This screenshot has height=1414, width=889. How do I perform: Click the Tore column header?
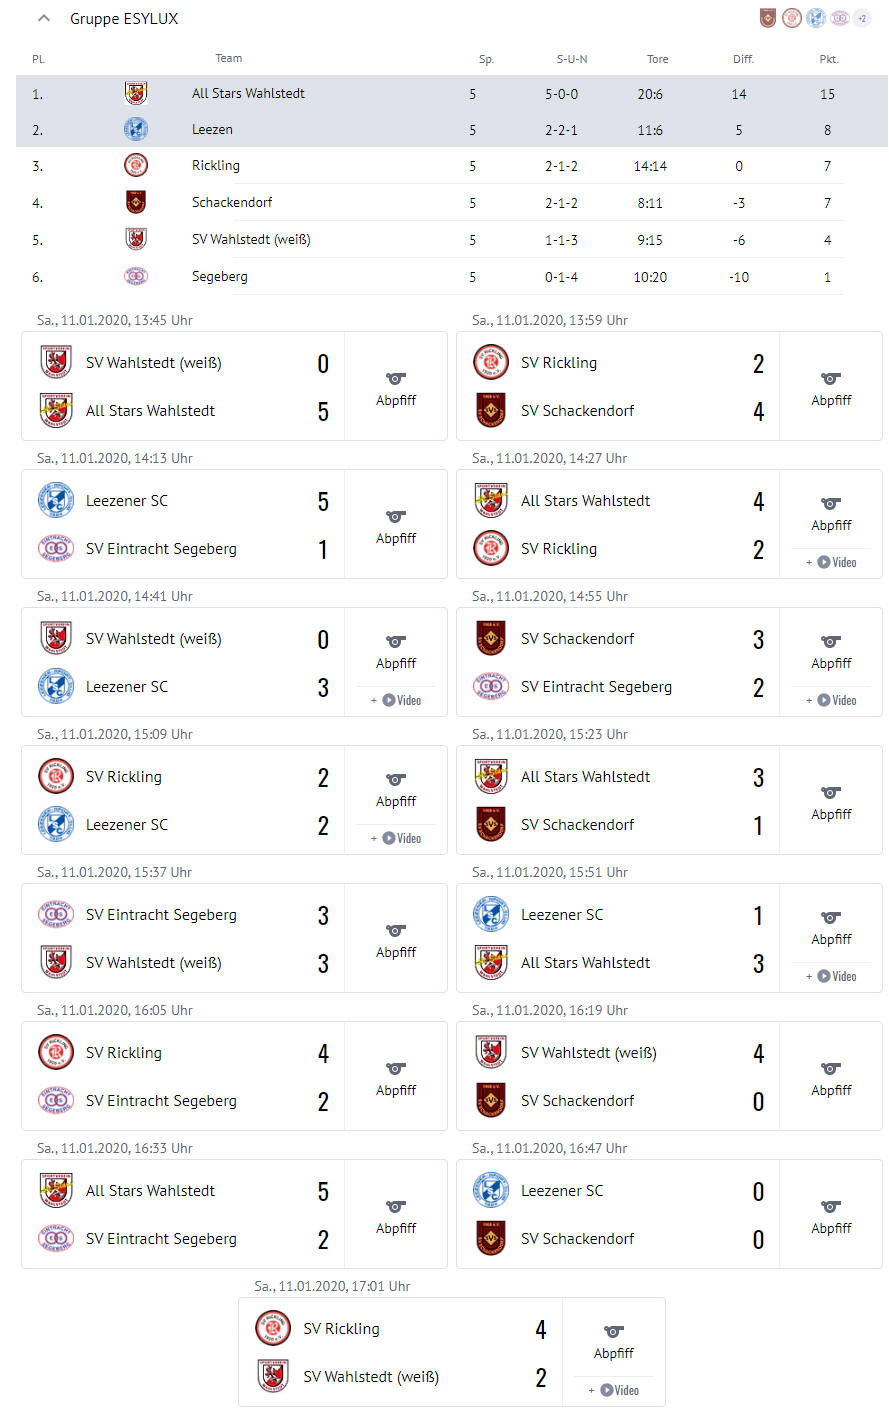click(657, 59)
